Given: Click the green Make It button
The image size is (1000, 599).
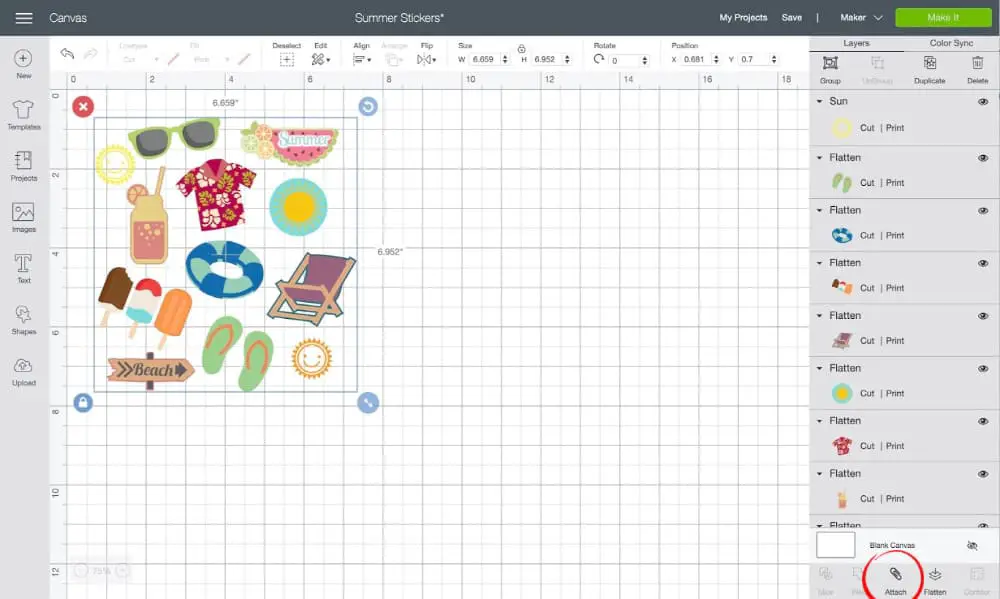Looking at the screenshot, I should pos(943,17).
